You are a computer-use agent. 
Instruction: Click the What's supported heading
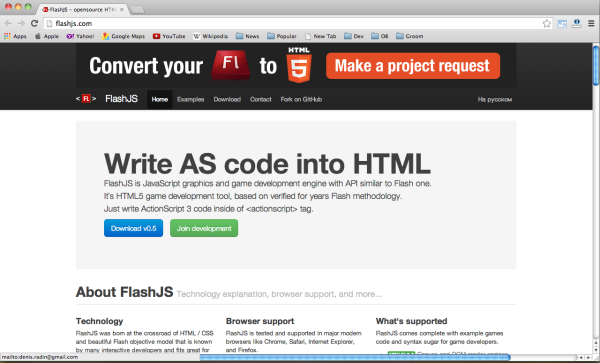click(411, 321)
